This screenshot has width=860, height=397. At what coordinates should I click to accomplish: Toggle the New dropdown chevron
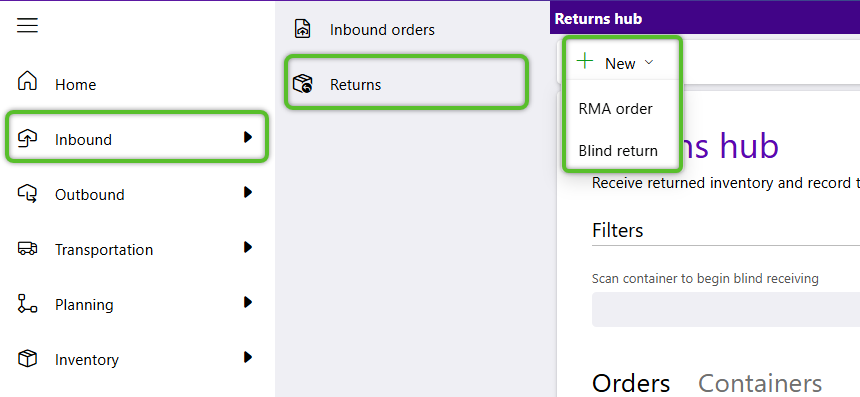[x=649, y=63]
